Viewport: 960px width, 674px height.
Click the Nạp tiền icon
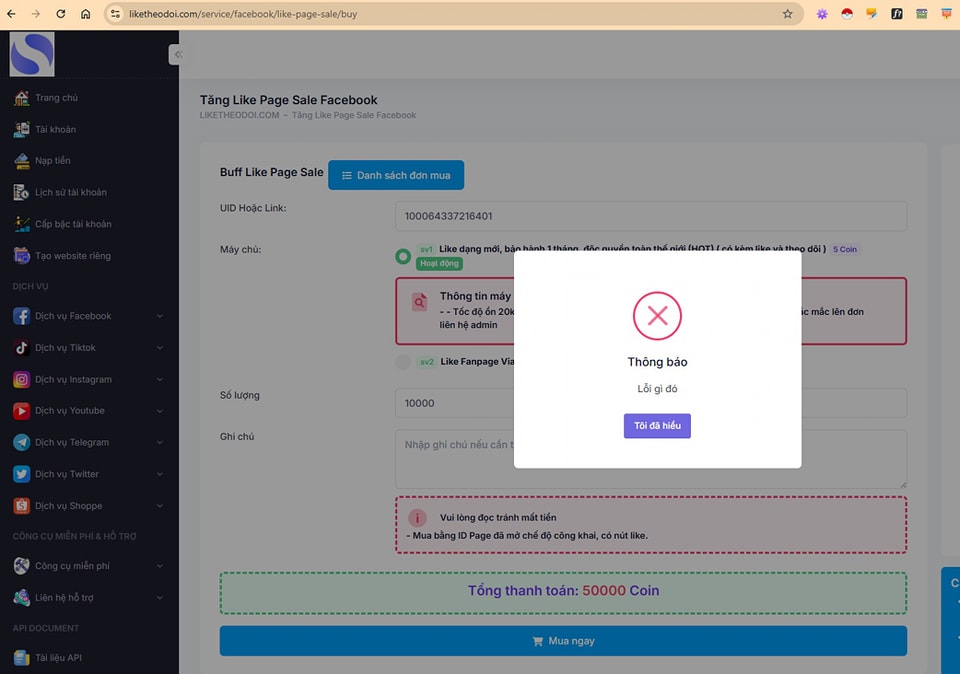21,160
